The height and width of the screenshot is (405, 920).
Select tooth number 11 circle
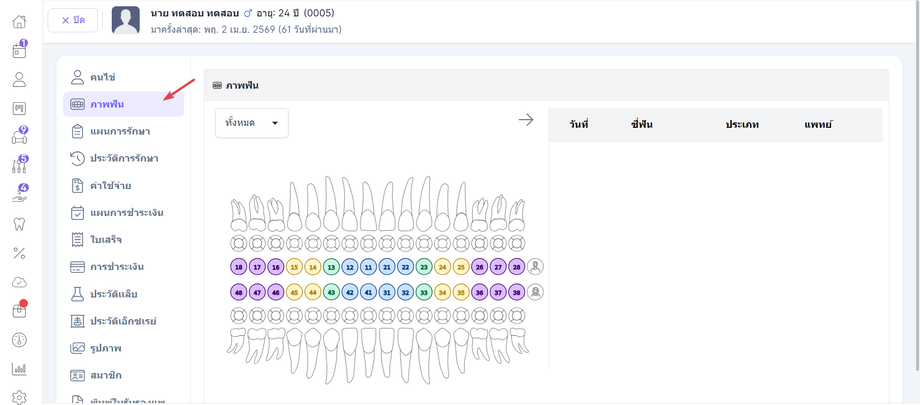368,267
